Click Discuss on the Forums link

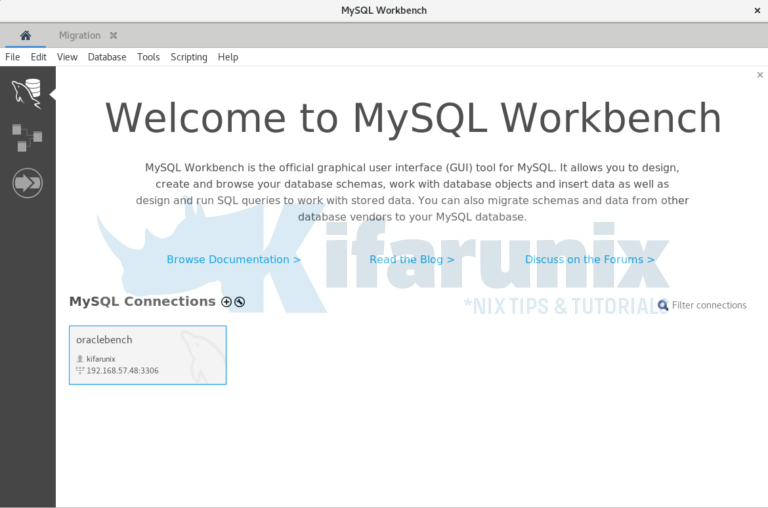[590, 259]
